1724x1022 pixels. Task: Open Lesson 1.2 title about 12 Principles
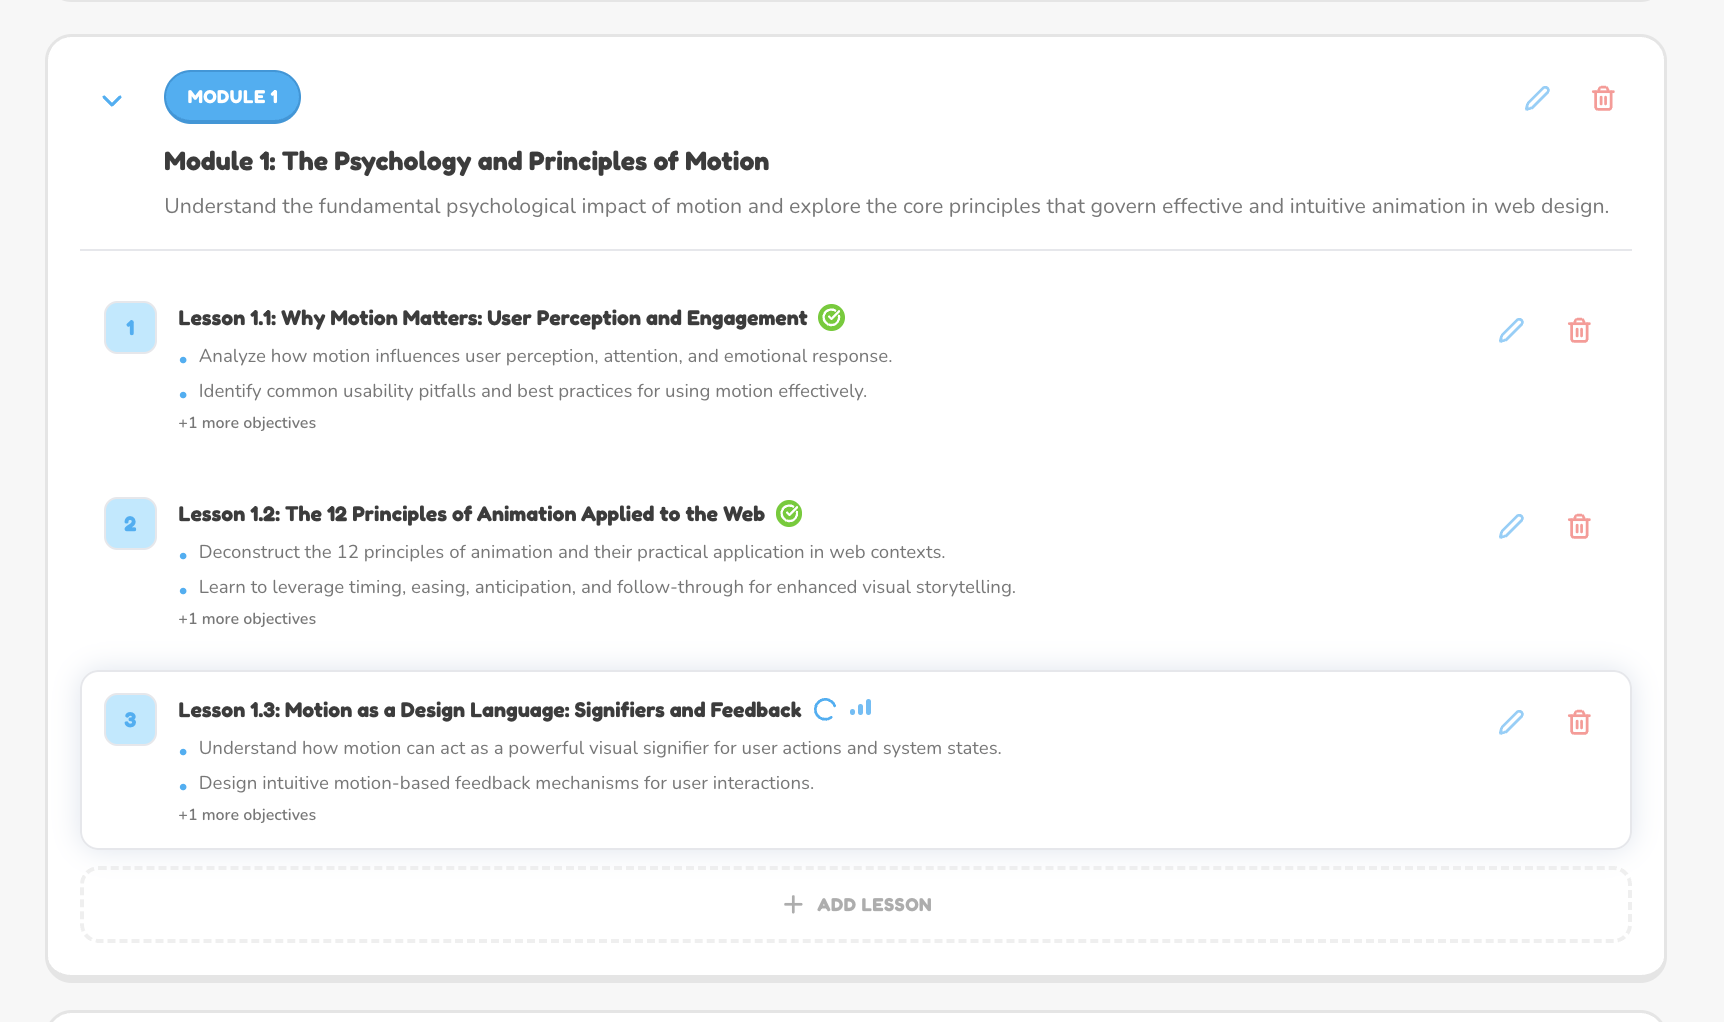point(471,514)
